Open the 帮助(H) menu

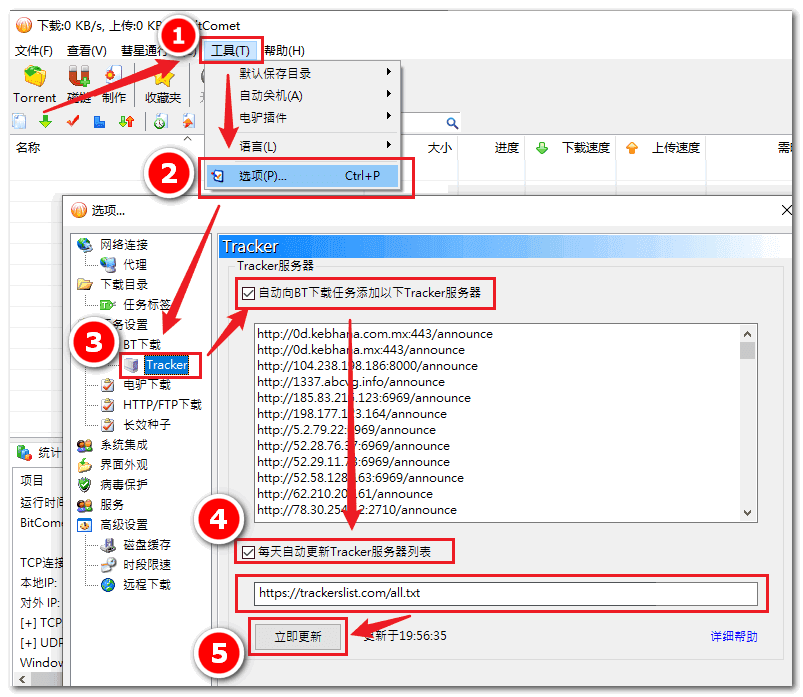(x=284, y=51)
